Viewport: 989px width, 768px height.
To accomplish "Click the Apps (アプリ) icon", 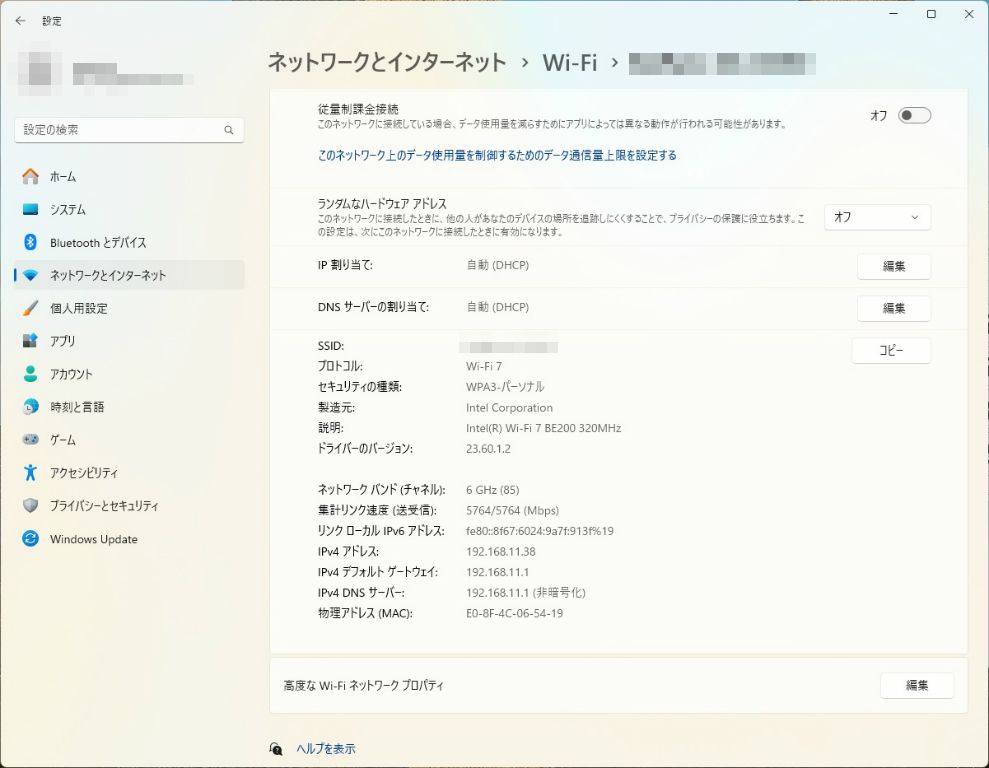I will 30,341.
